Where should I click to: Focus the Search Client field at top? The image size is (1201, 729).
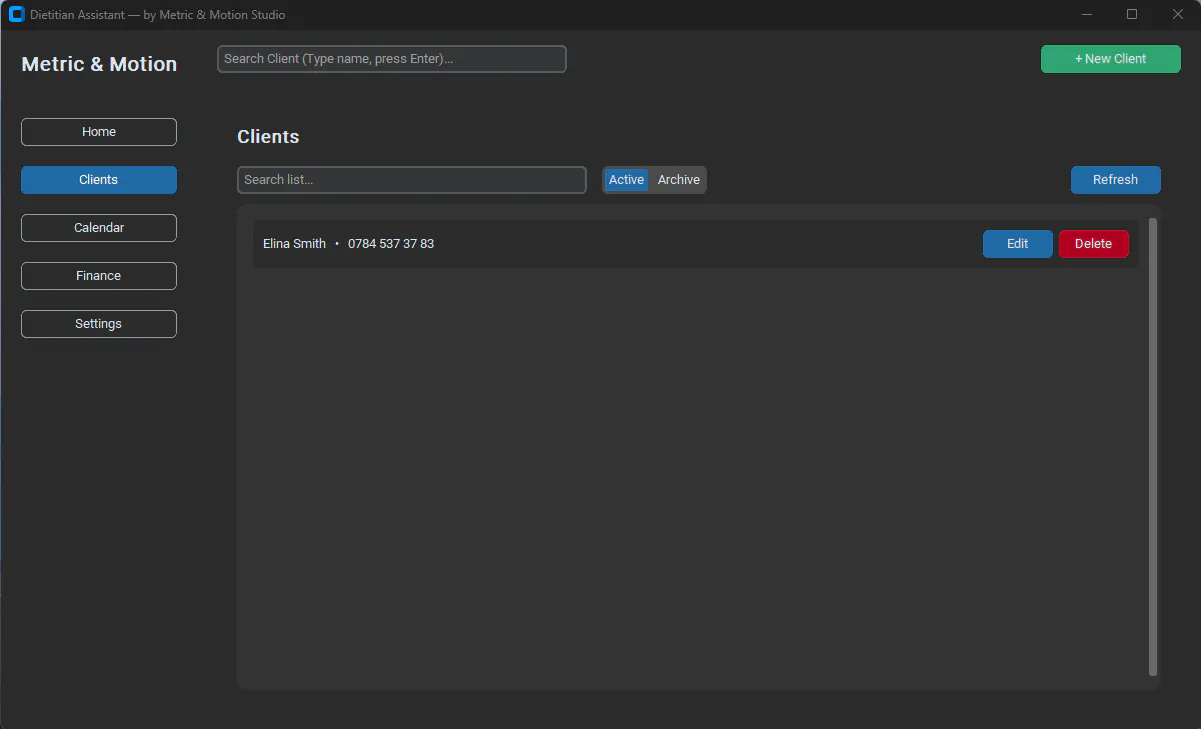tap(392, 59)
